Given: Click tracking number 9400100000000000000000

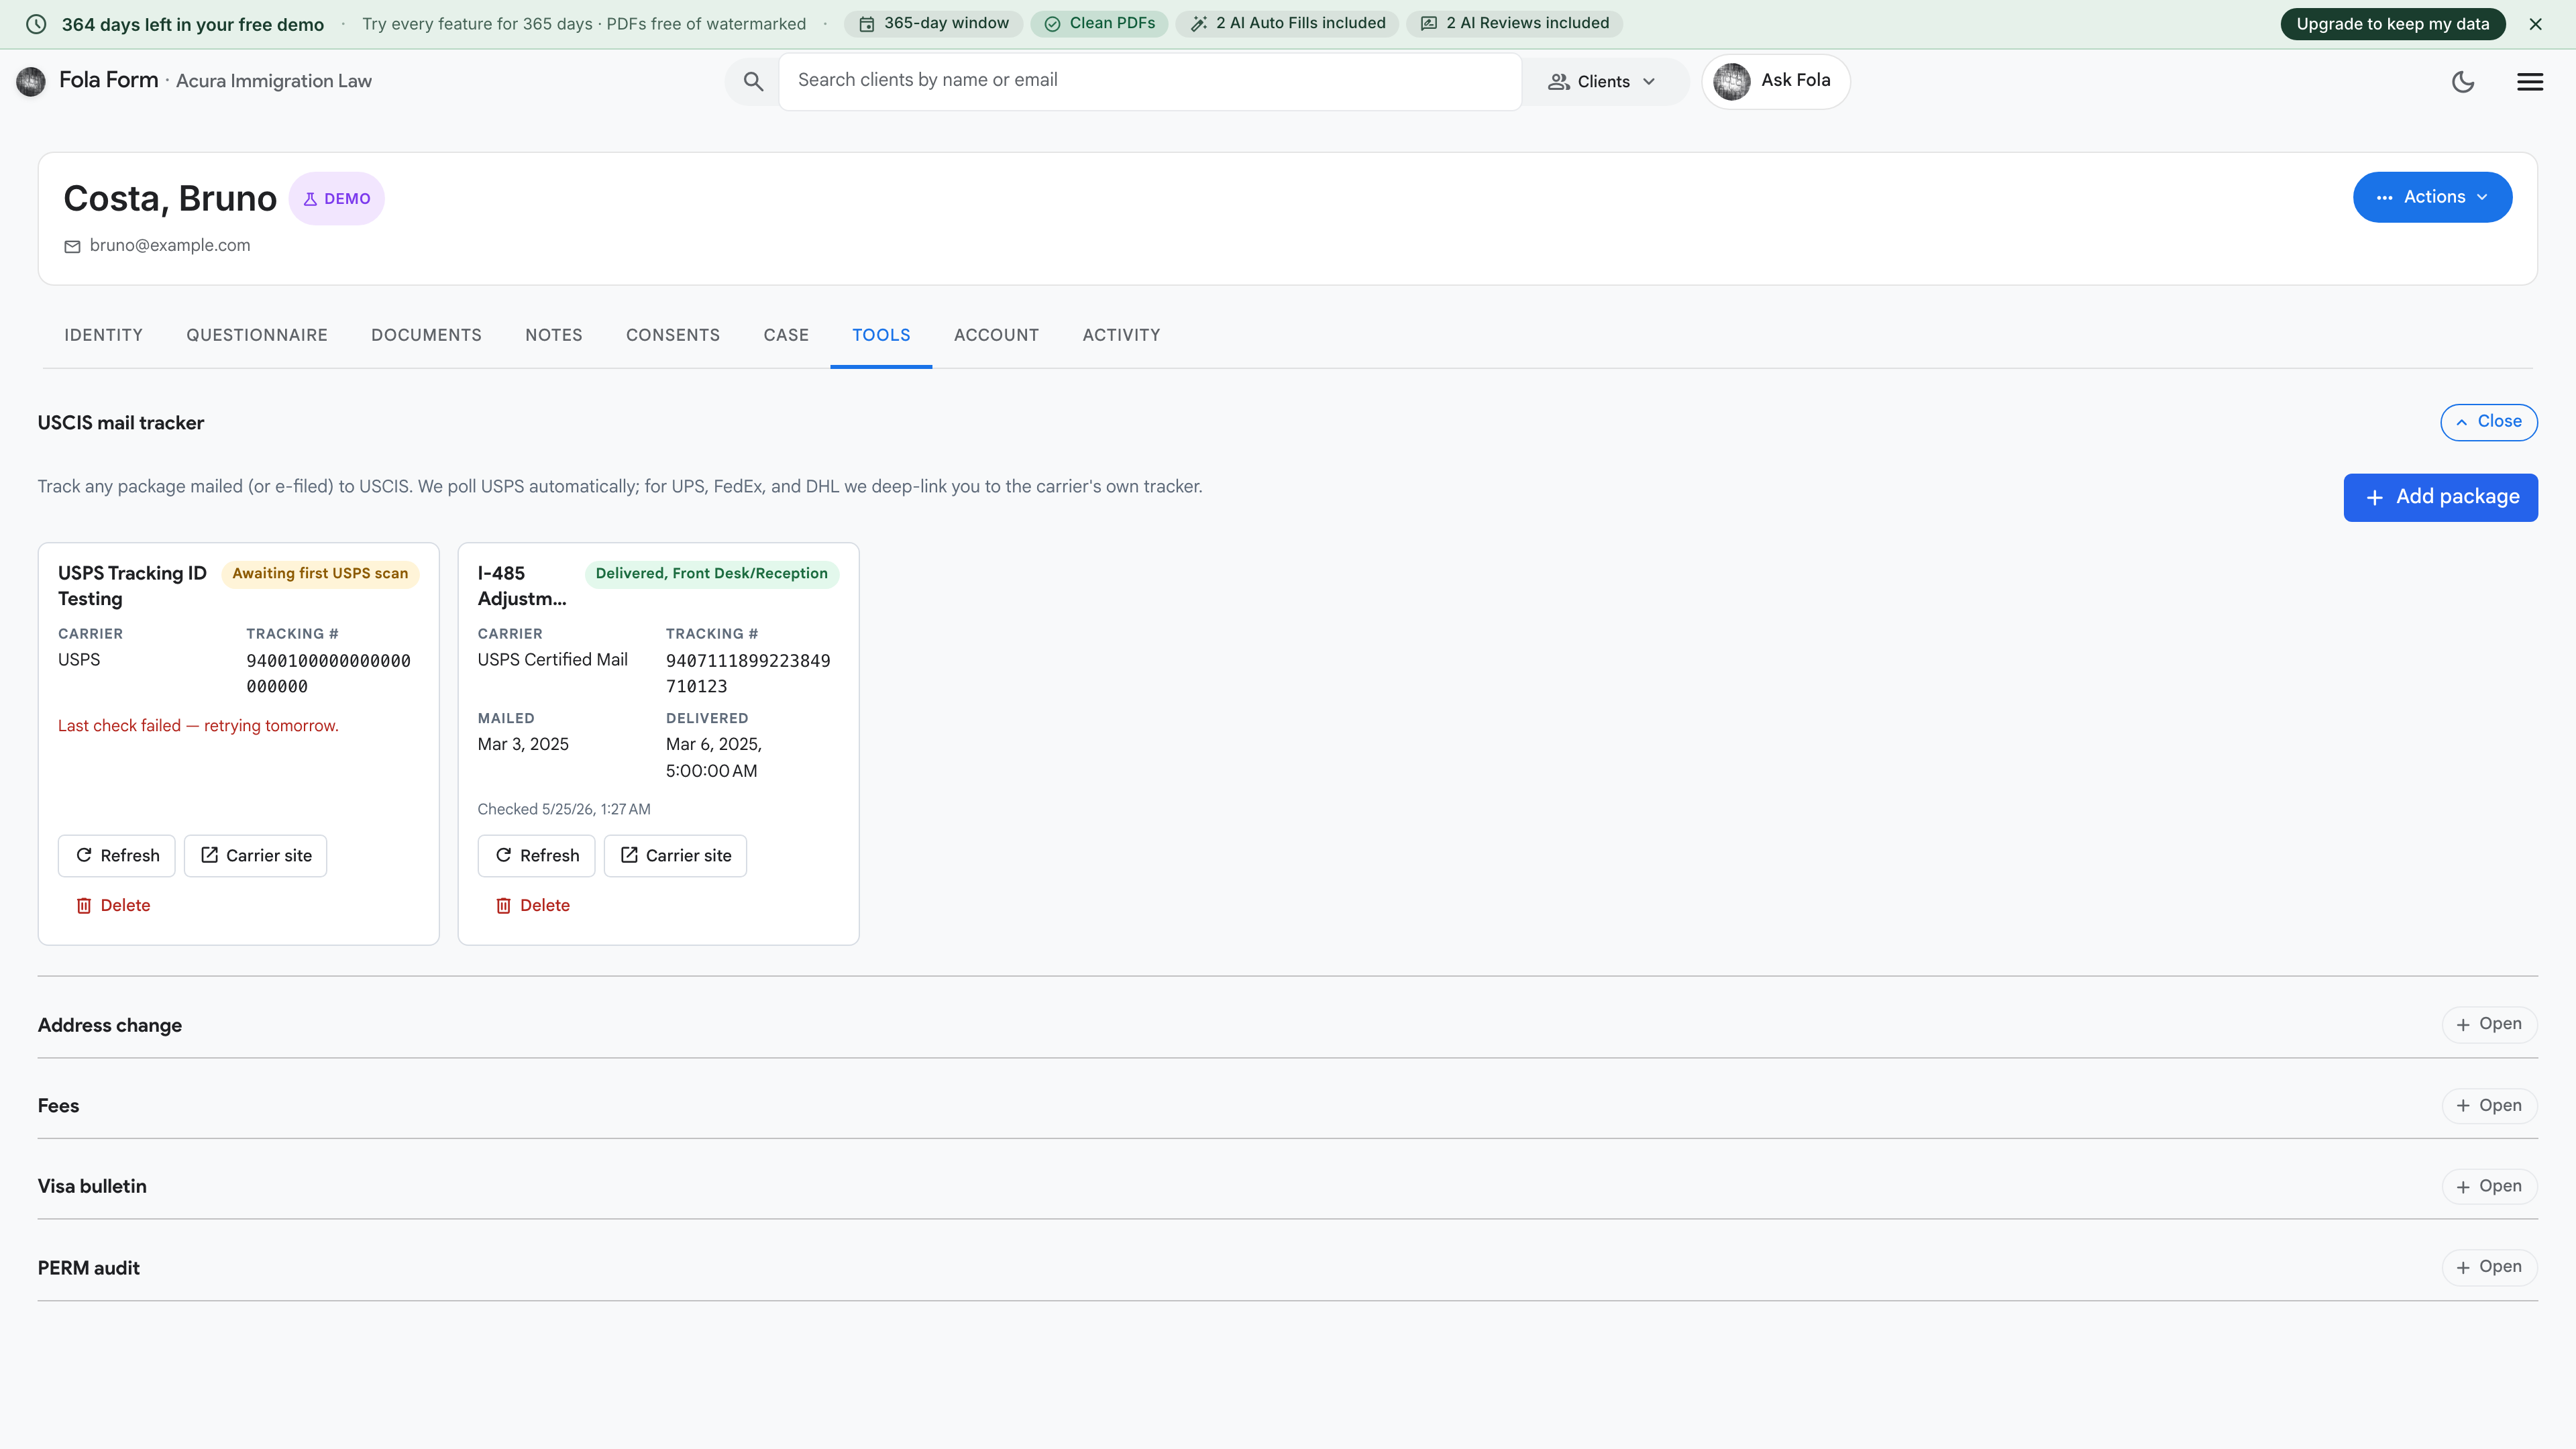Looking at the screenshot, I should (x=328, y=674).
